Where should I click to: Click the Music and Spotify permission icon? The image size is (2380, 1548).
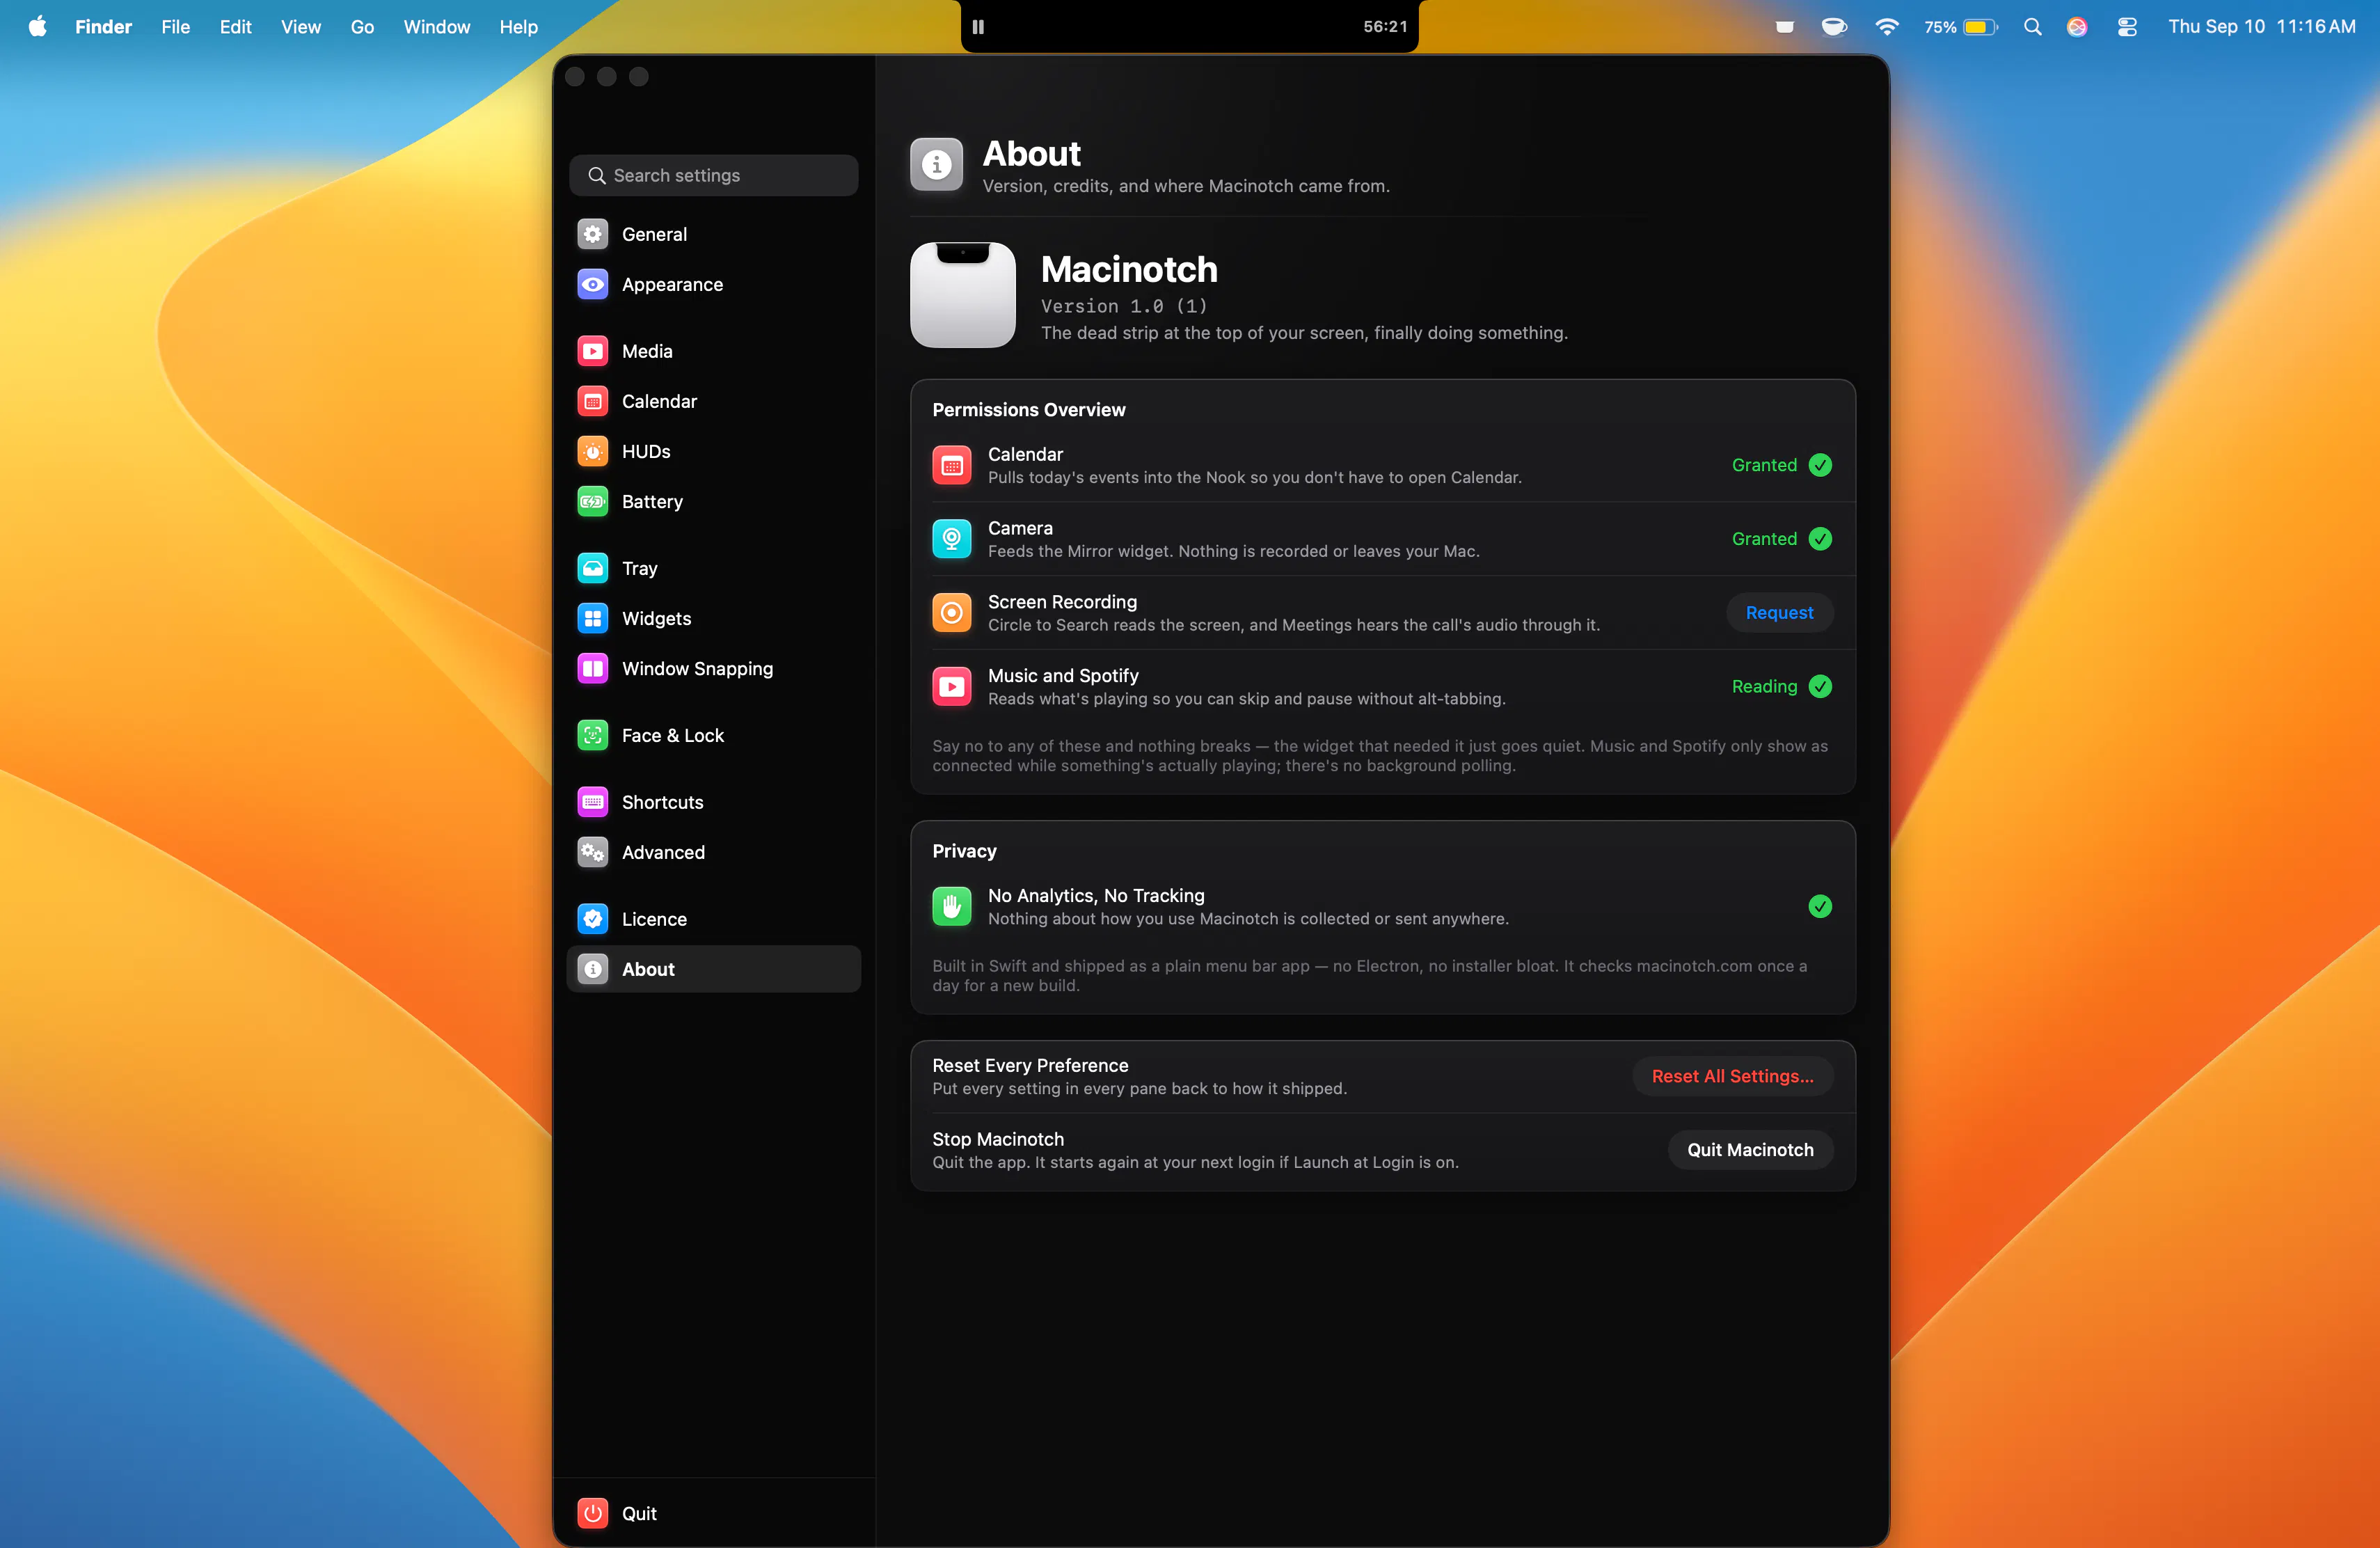coord(952,687)
